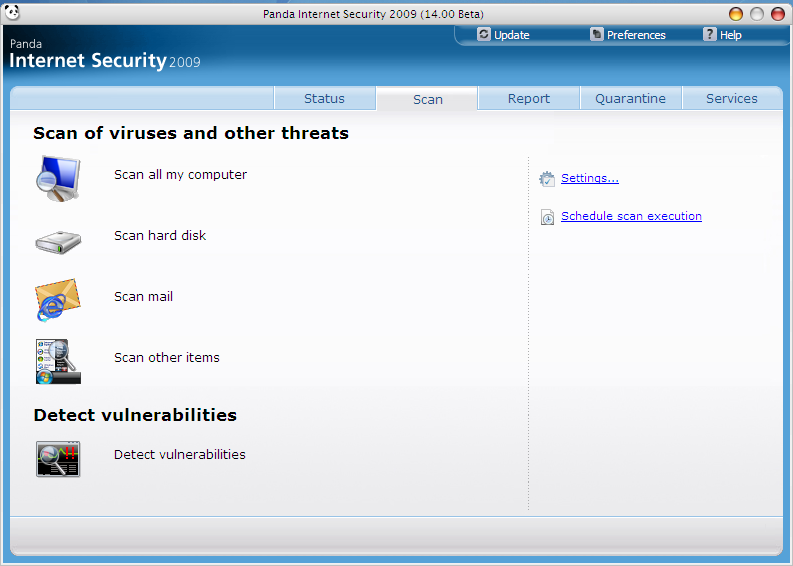Click the Detect vulnerabilities monitor icon

point(58,459)
